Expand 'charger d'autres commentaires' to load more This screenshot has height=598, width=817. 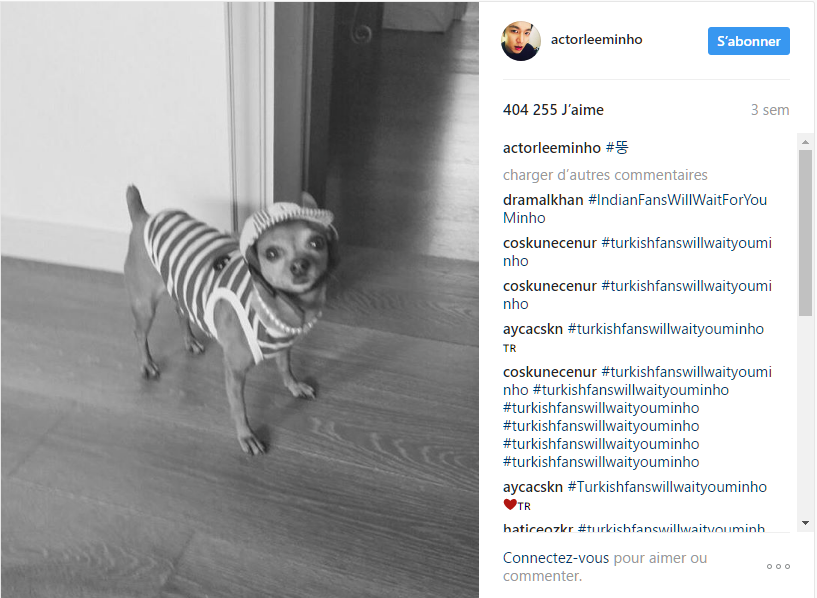pyautogui.click(x=605, y=175)
